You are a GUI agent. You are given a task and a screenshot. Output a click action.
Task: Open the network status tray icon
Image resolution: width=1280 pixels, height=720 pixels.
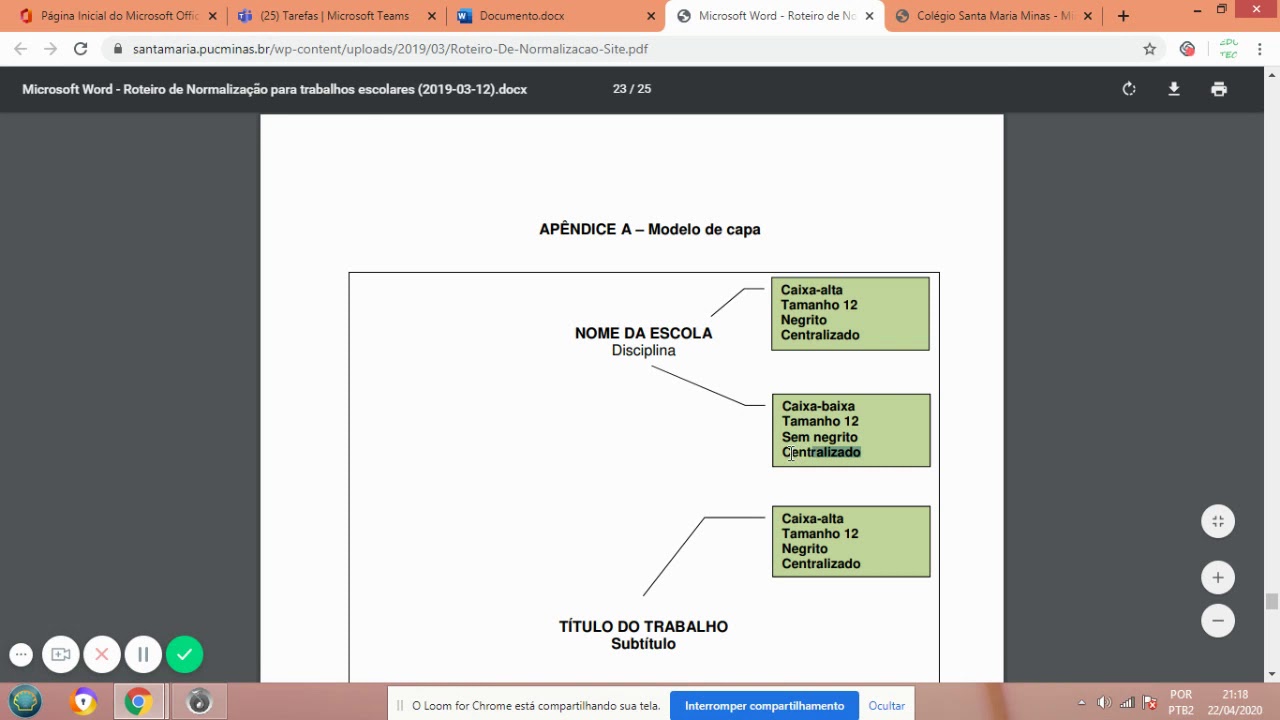1127,702
